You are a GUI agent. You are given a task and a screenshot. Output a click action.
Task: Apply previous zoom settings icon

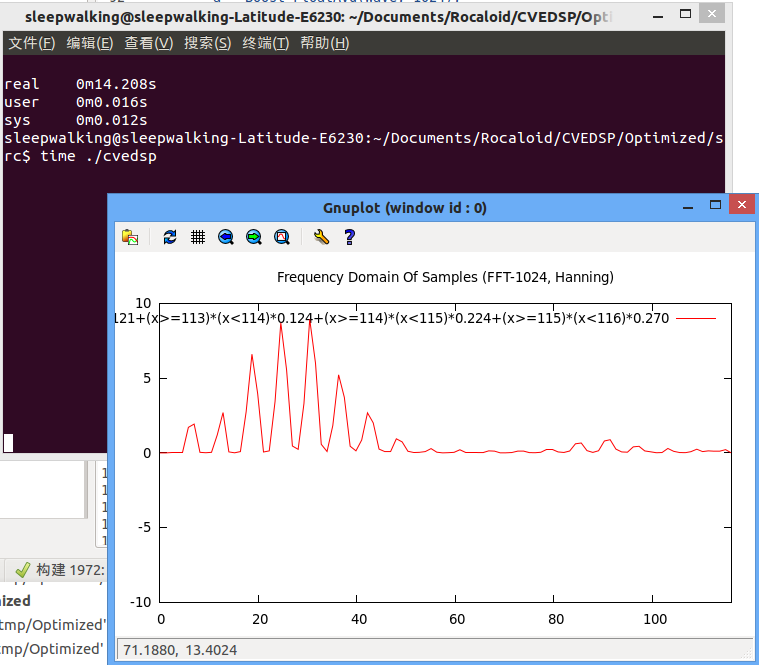pyautogui.click(x=226, y=237)
